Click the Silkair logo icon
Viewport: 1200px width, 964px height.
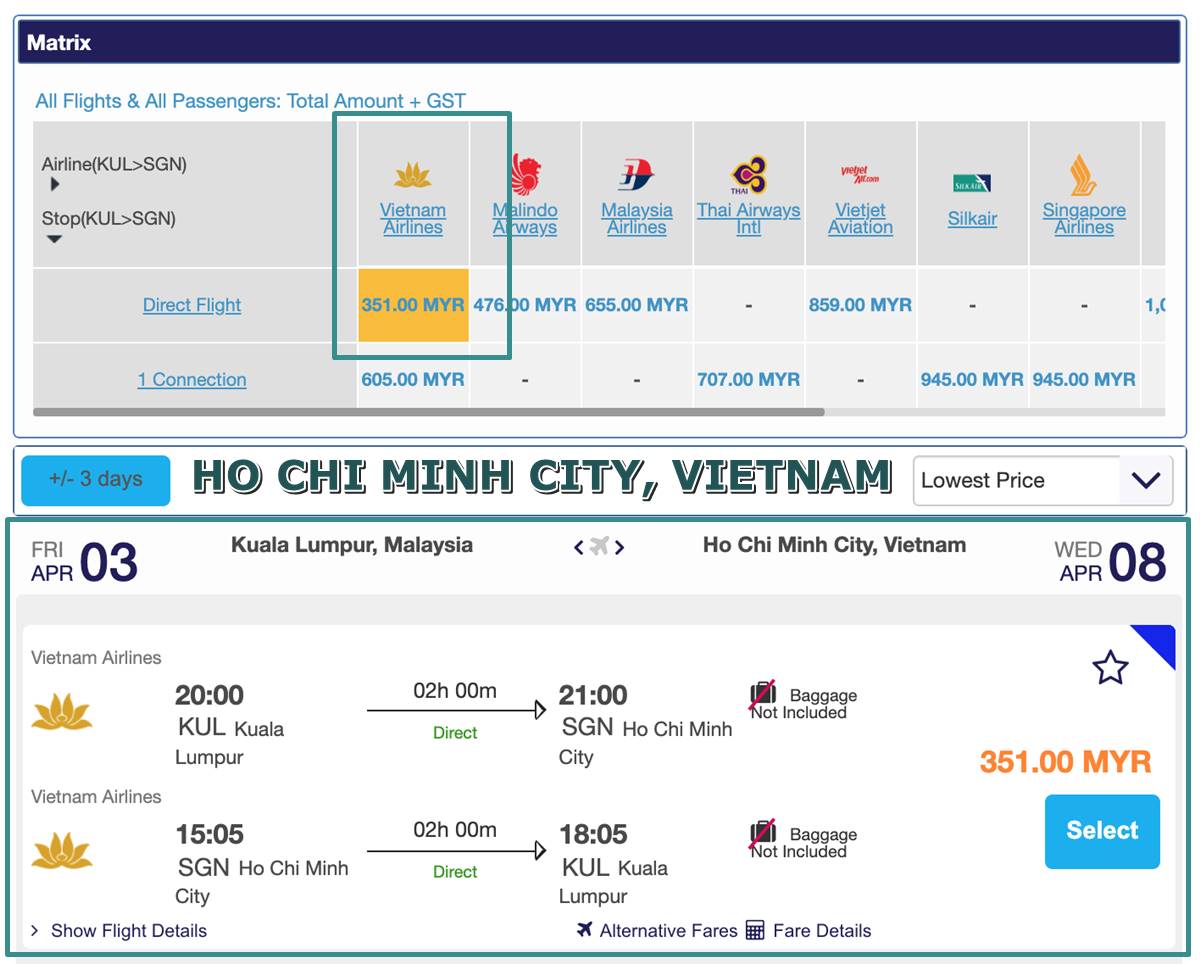click(972, 183)
